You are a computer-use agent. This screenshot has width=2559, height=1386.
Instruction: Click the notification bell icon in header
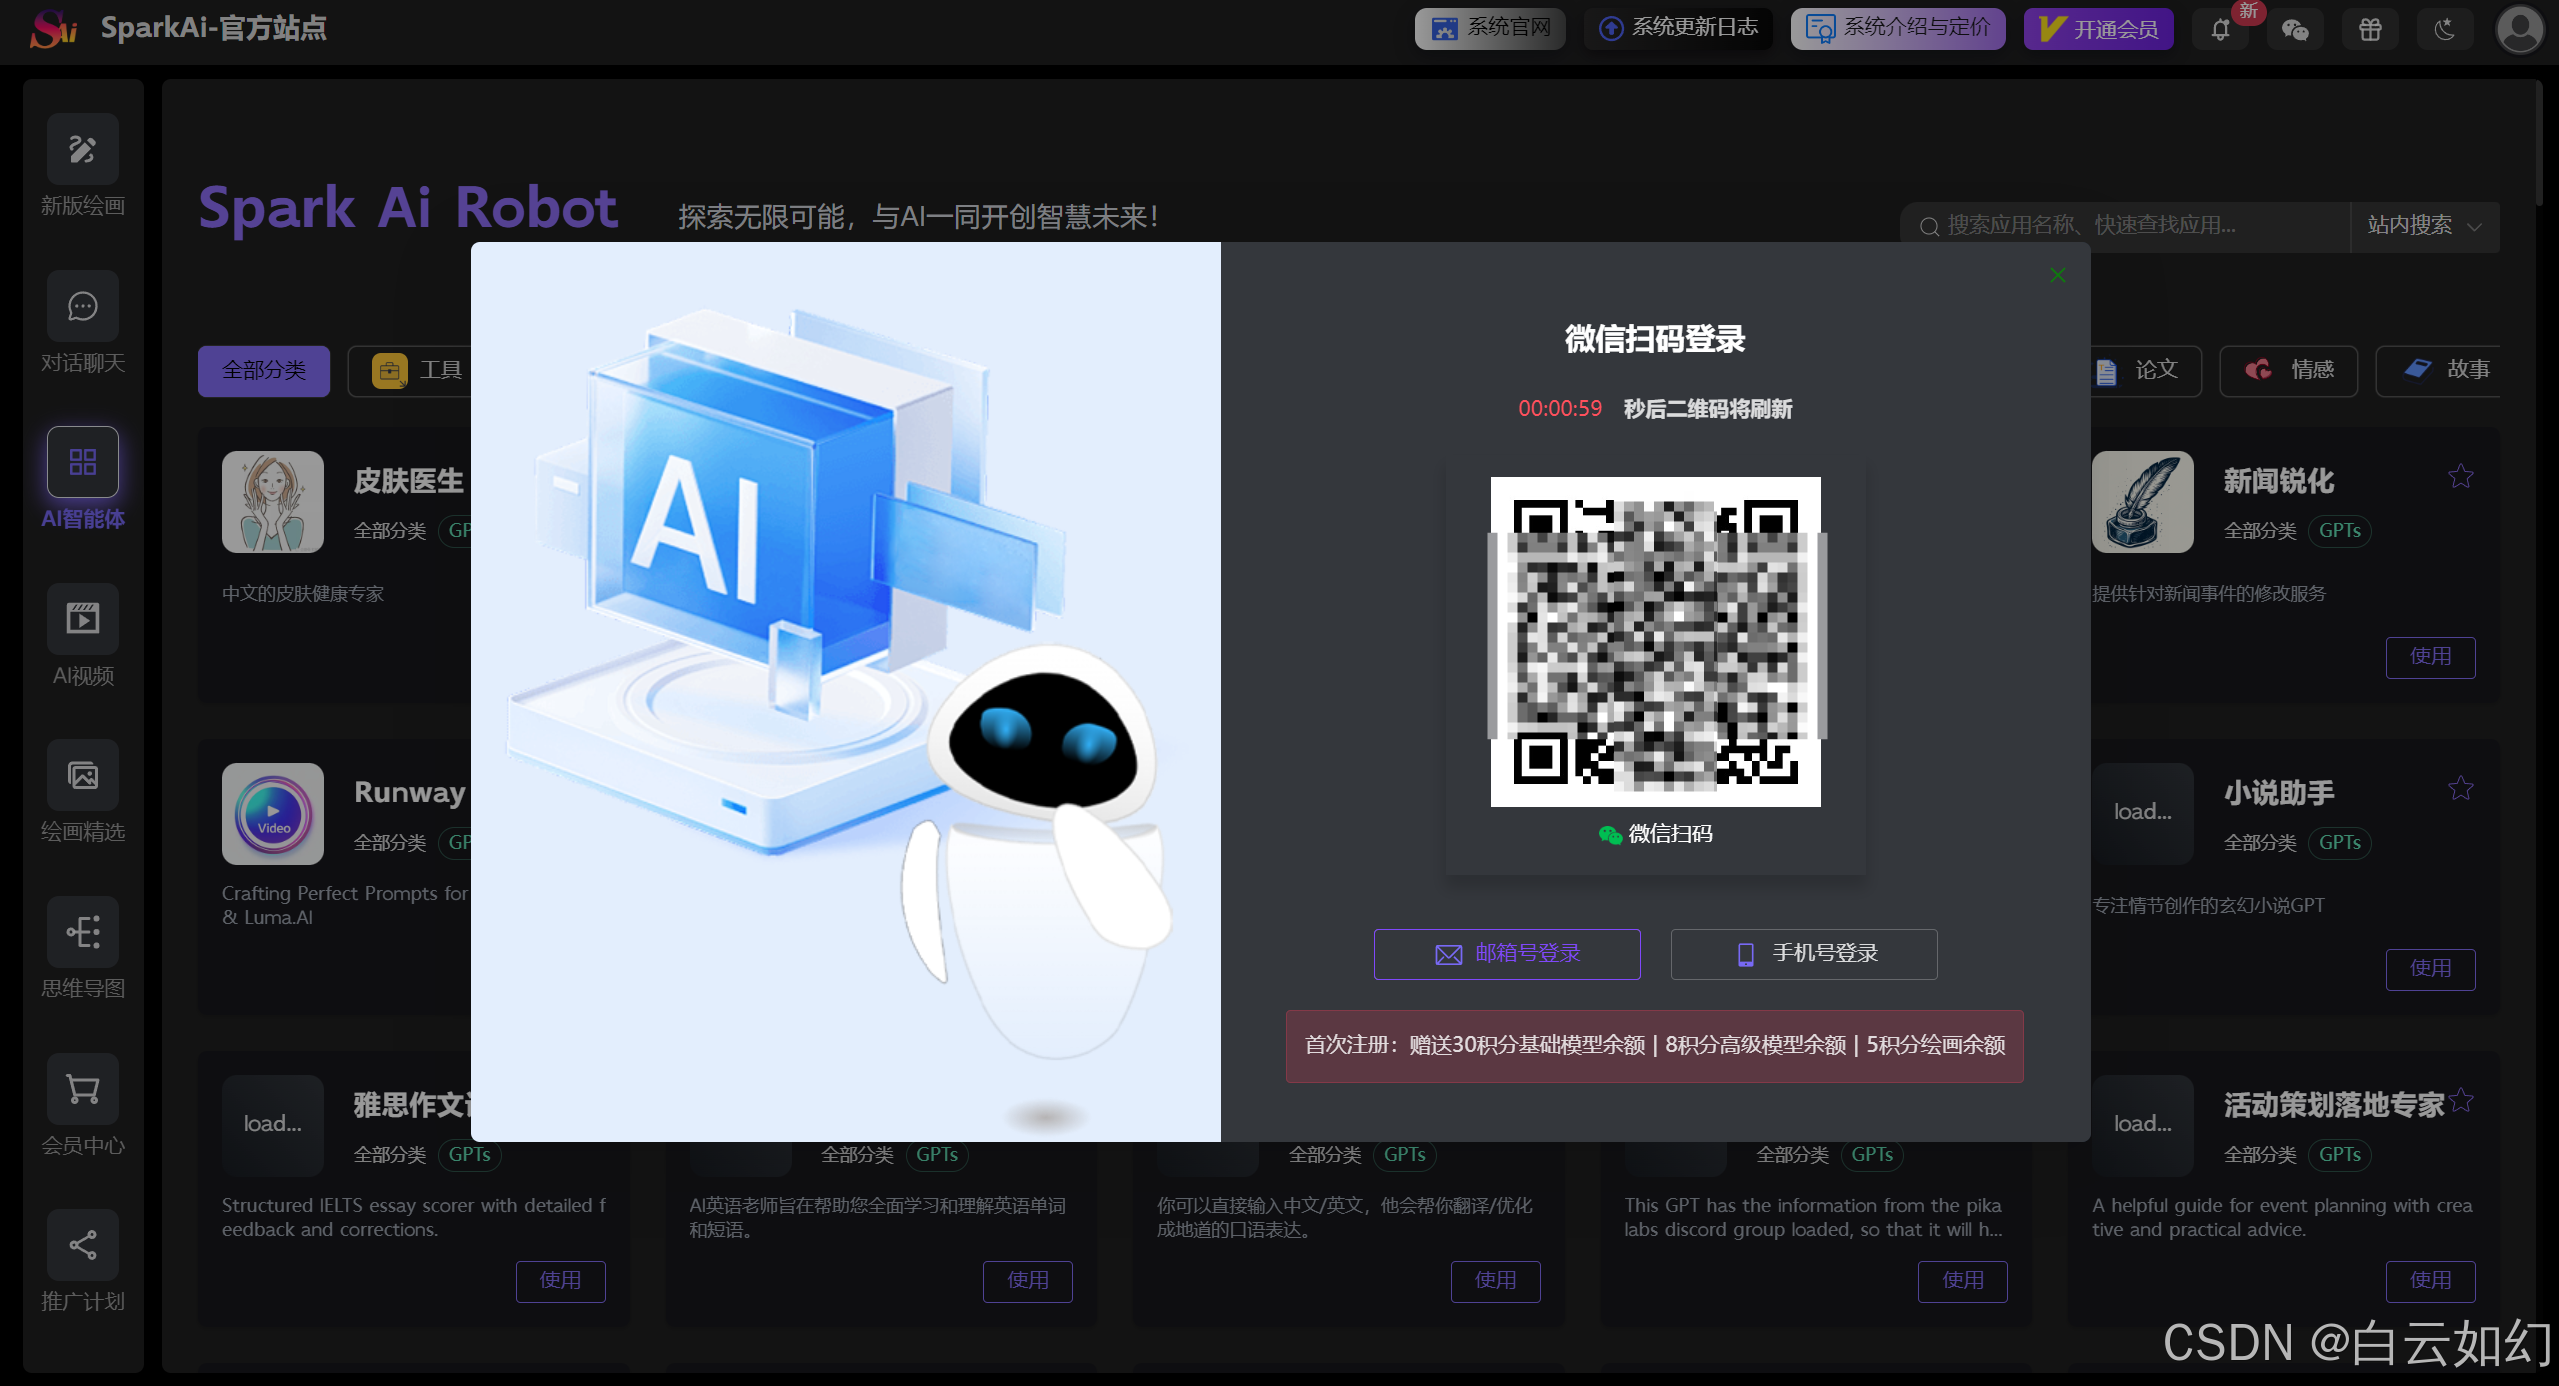pyautogui.click(x=2220, y=29)
